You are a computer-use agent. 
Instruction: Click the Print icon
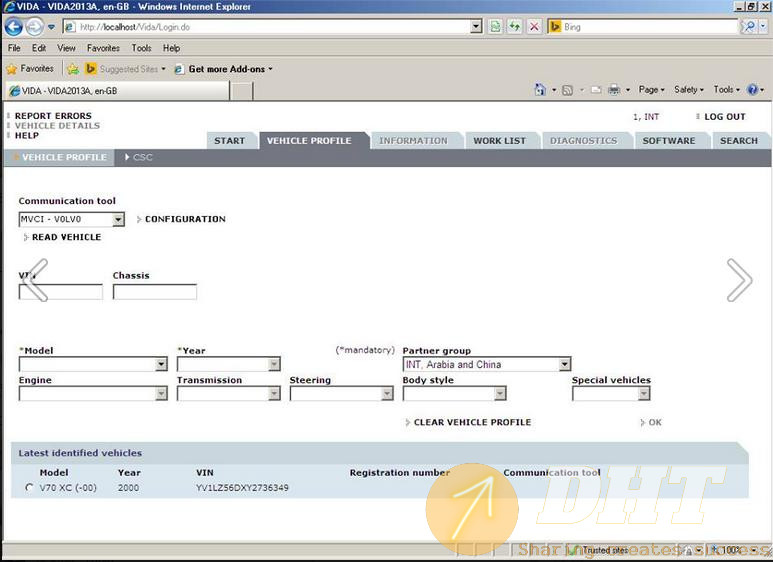coord(614,90)
